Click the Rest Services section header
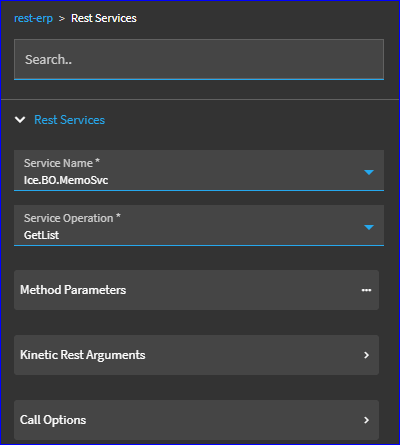400x445 pixels. point(69,120)
